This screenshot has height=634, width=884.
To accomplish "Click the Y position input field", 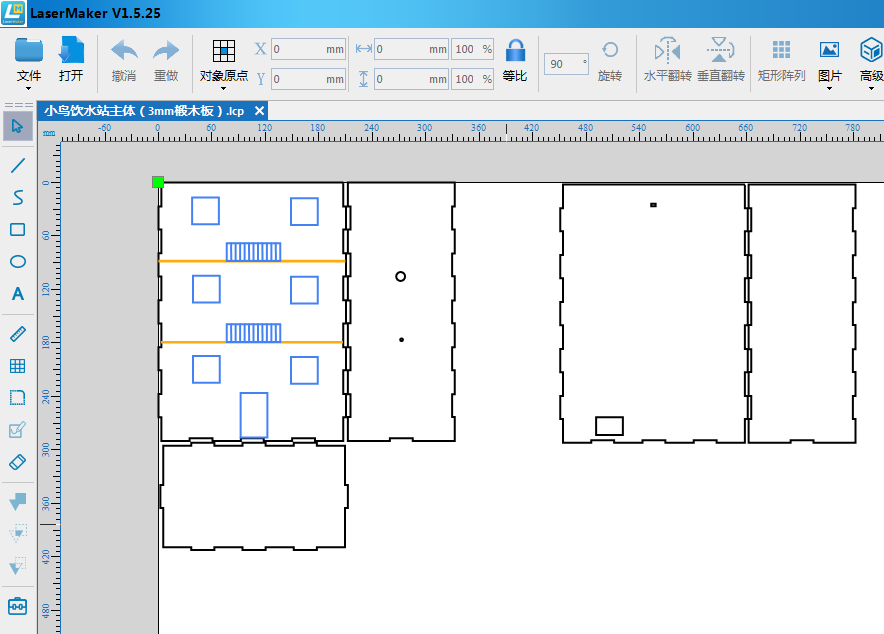I will [308, 79].
